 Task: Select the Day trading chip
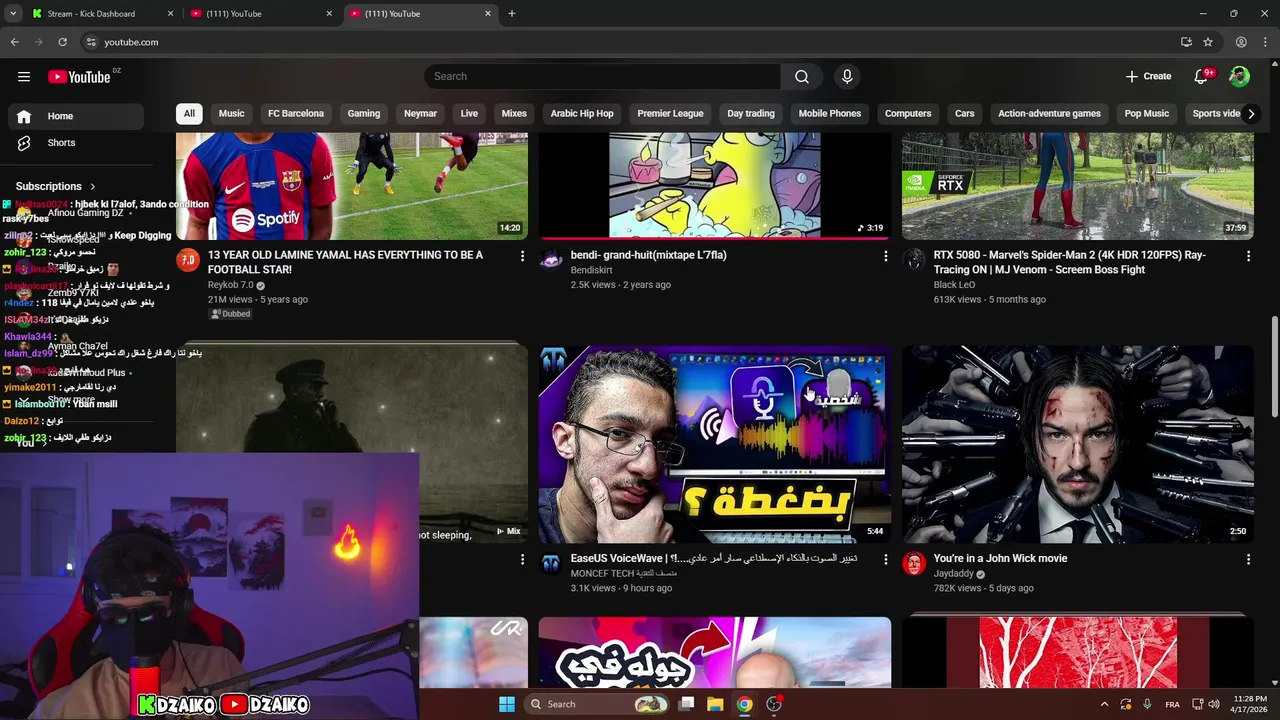pyautogui.click(x=751, y=114)
